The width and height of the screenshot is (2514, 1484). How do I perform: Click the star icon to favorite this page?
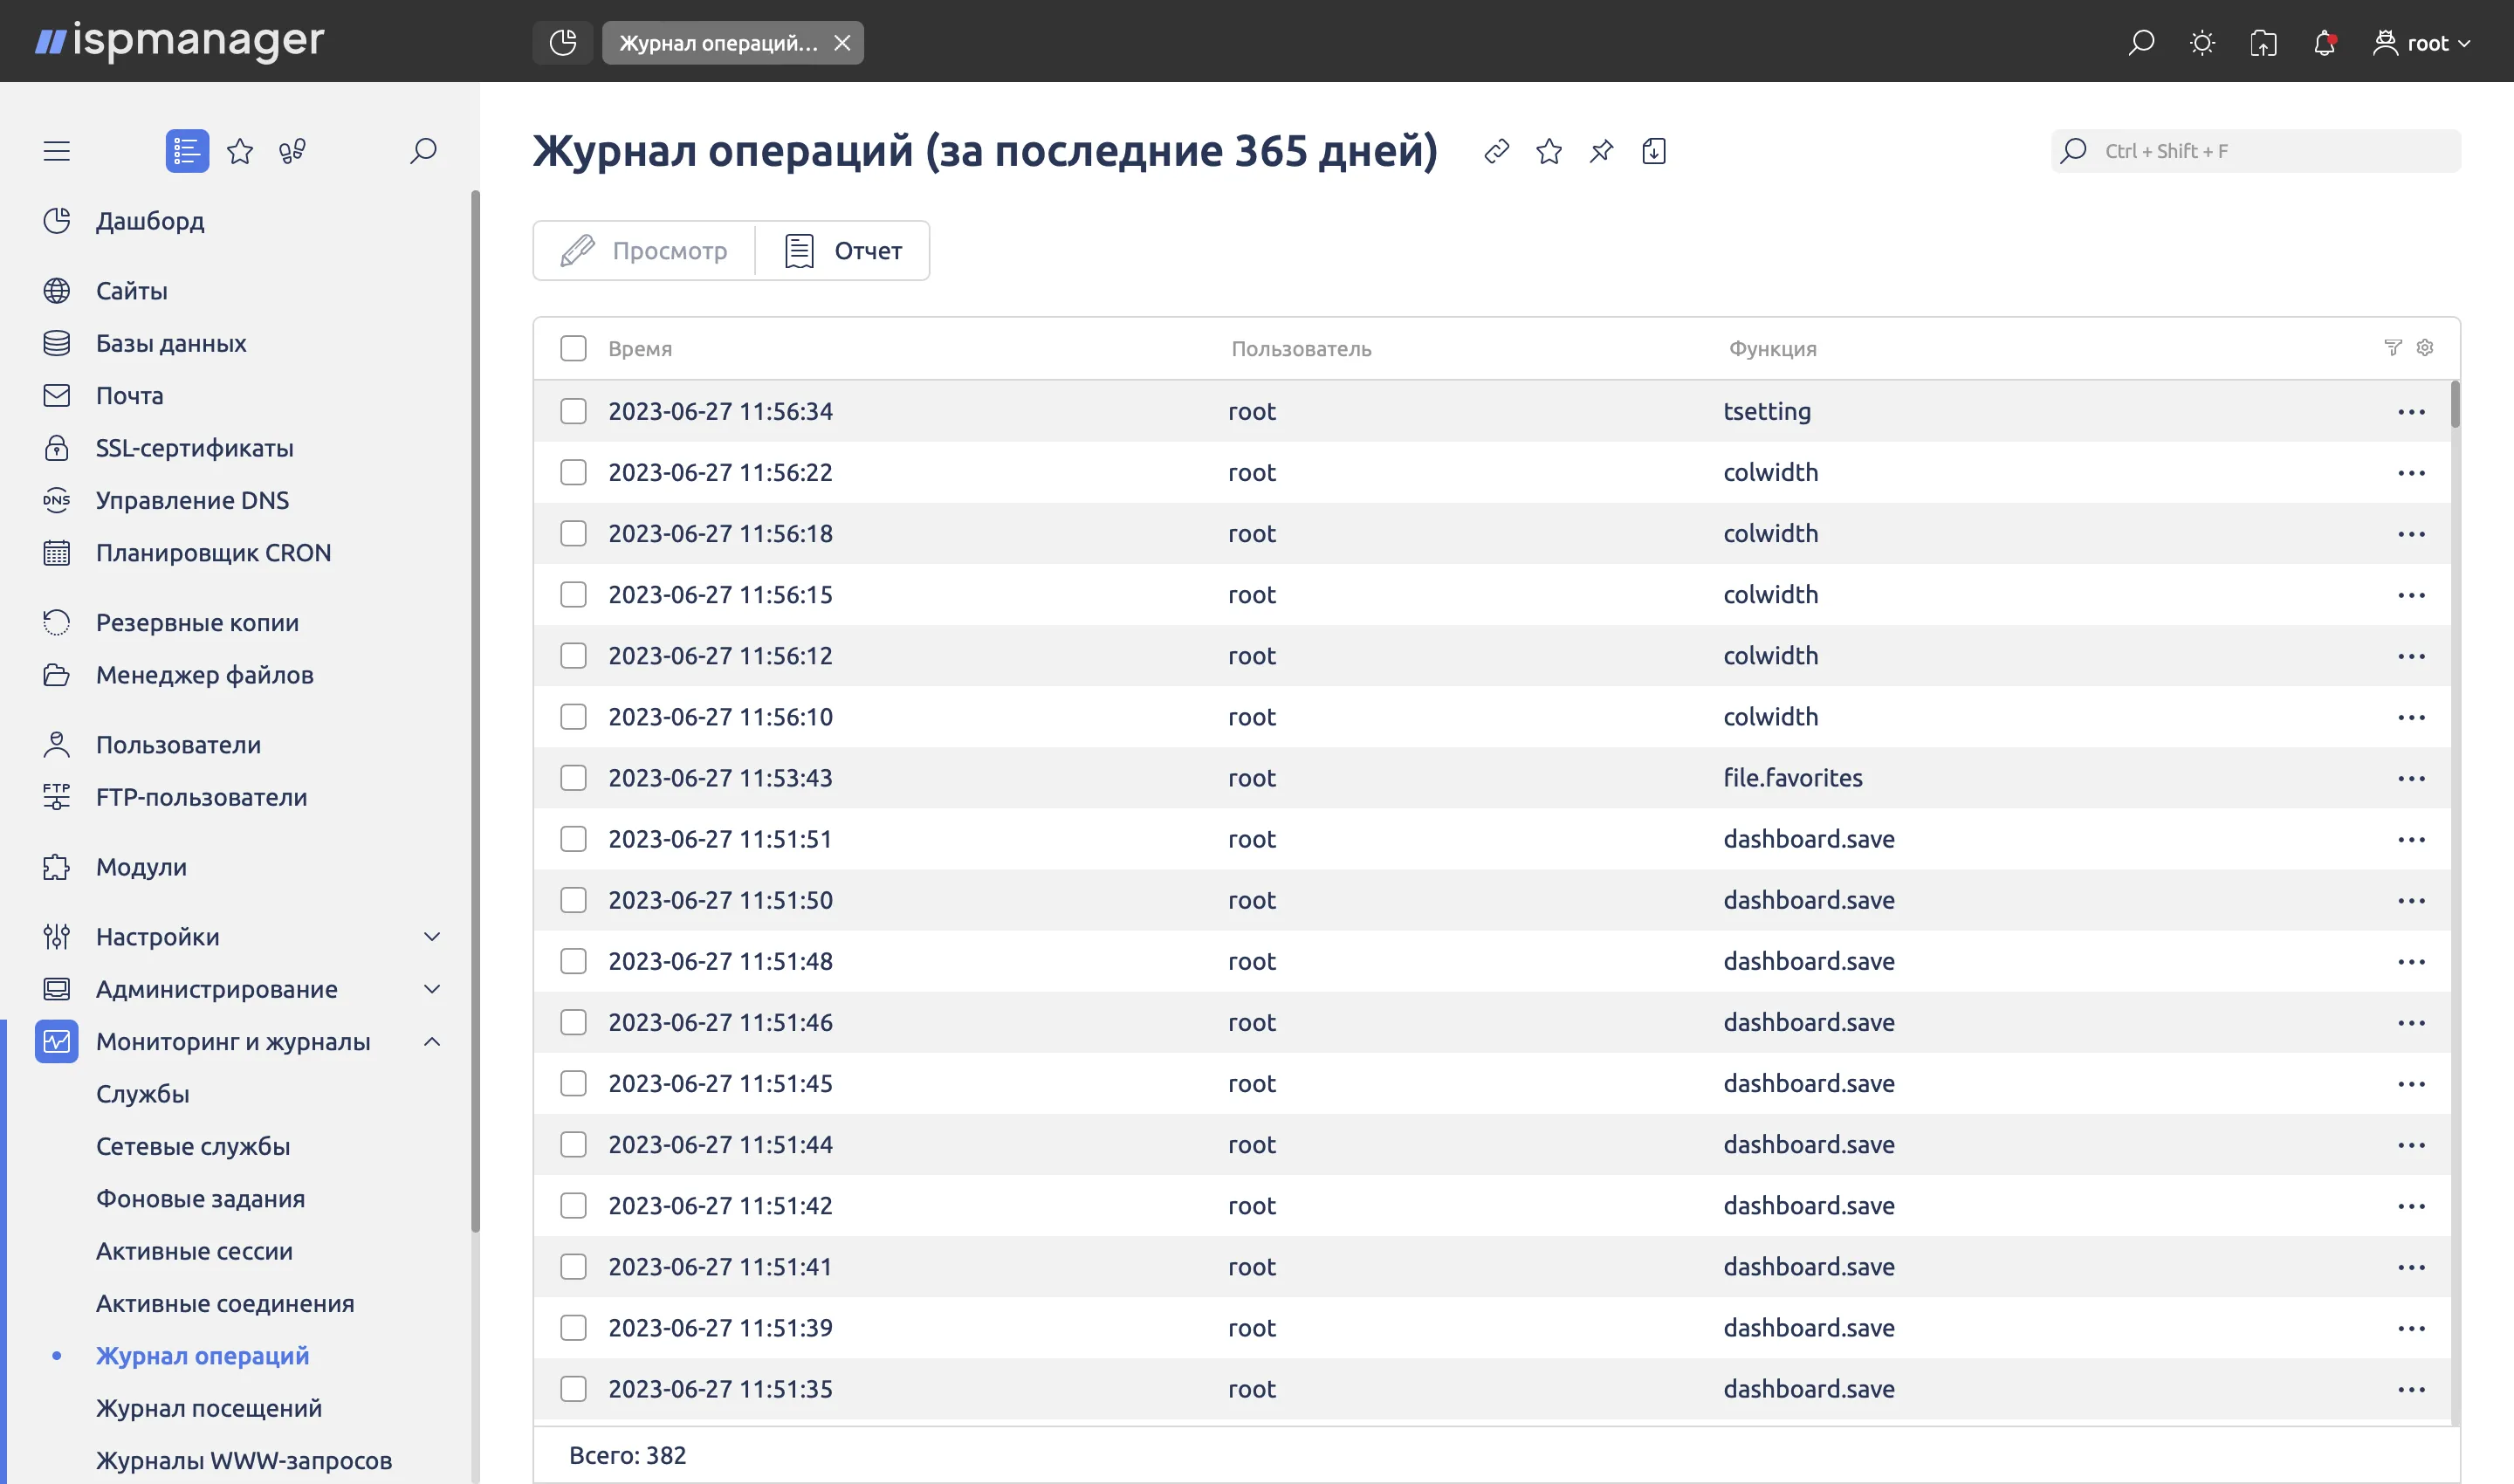tap(1549, 151)
